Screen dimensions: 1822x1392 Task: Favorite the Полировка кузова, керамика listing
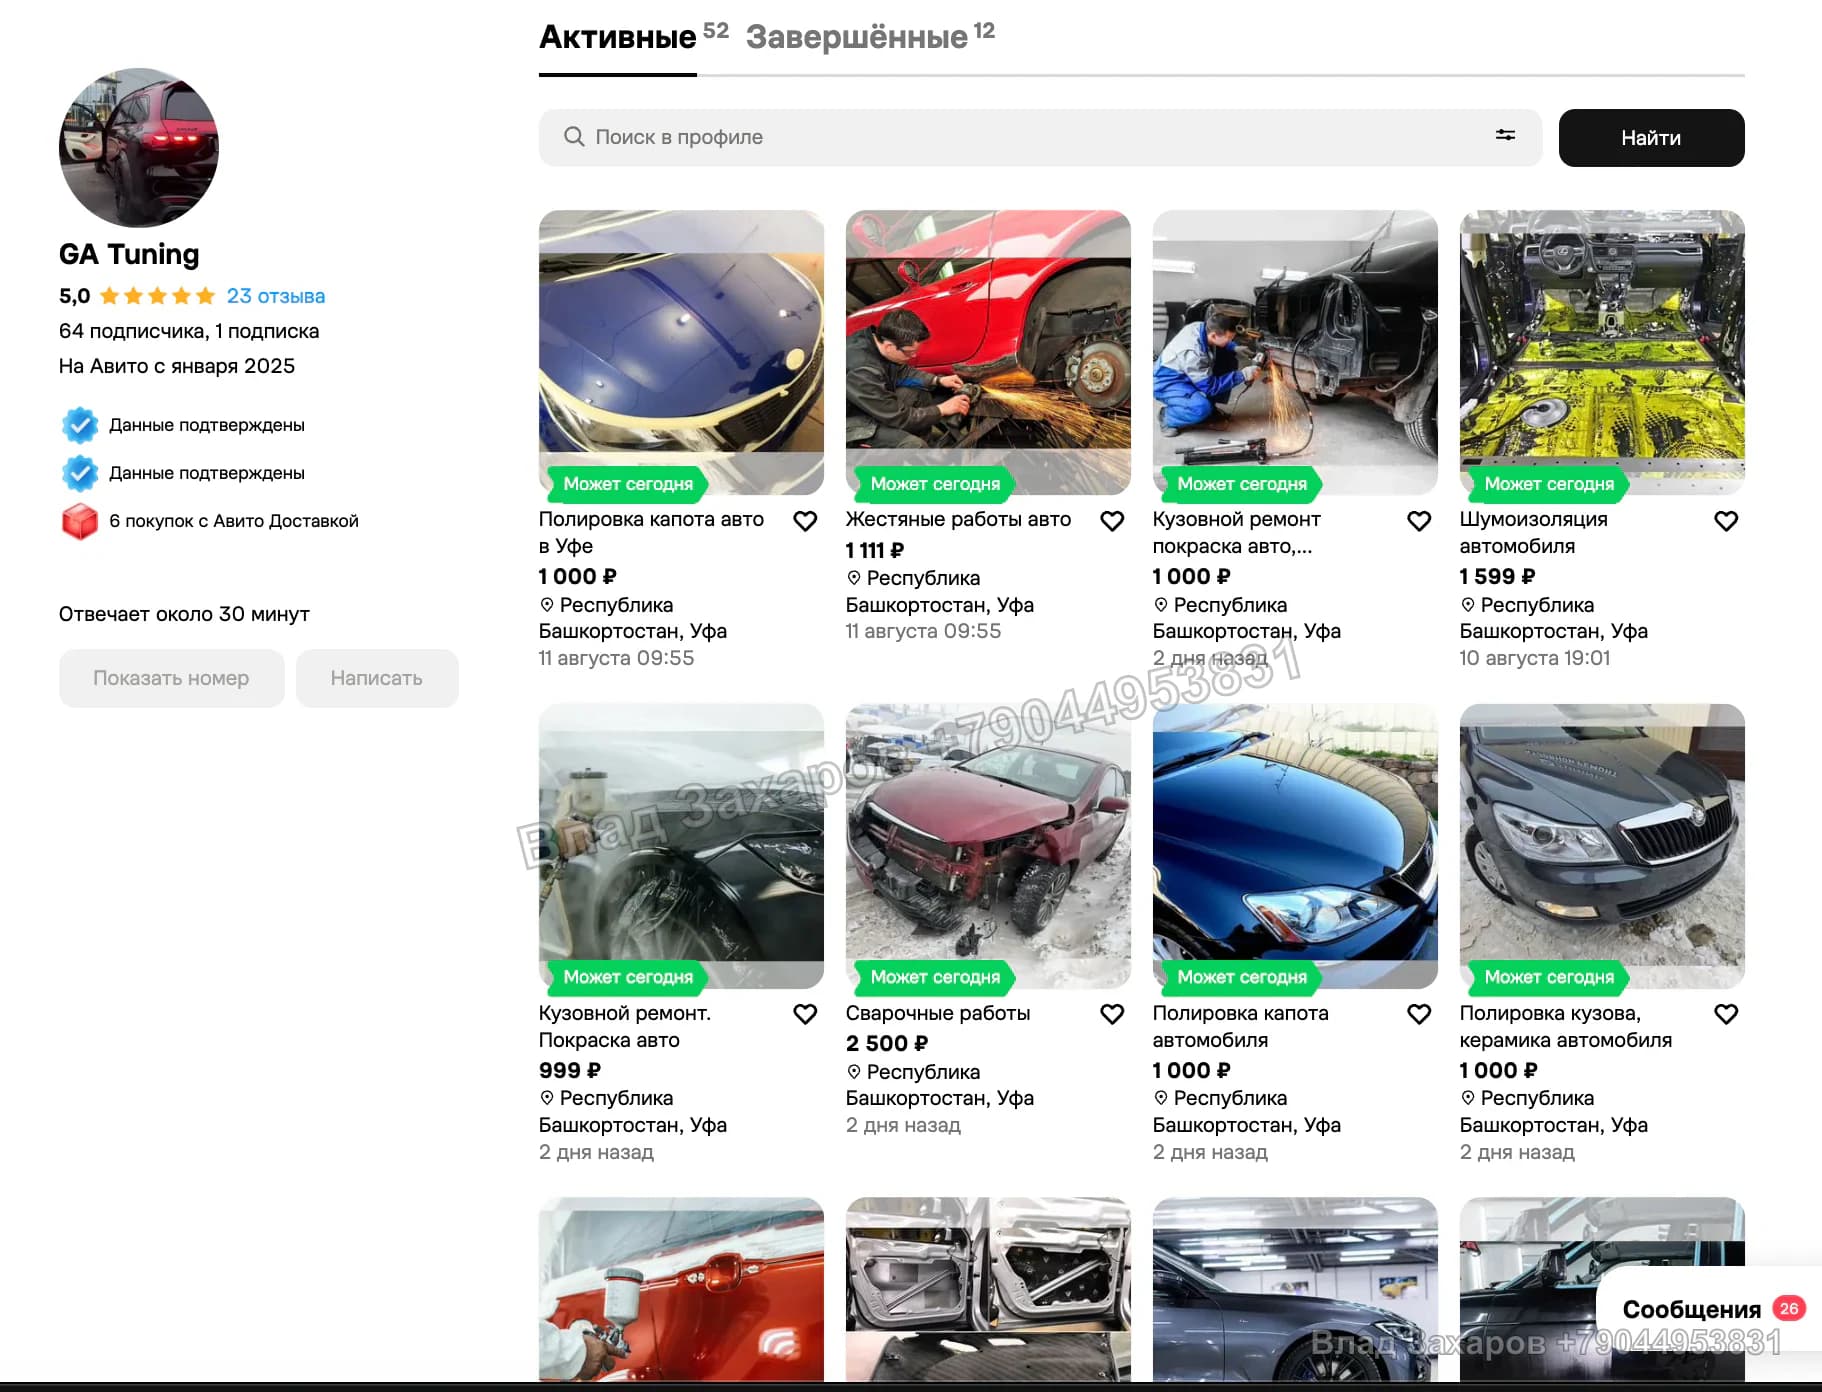(x=1726, y=1014)
